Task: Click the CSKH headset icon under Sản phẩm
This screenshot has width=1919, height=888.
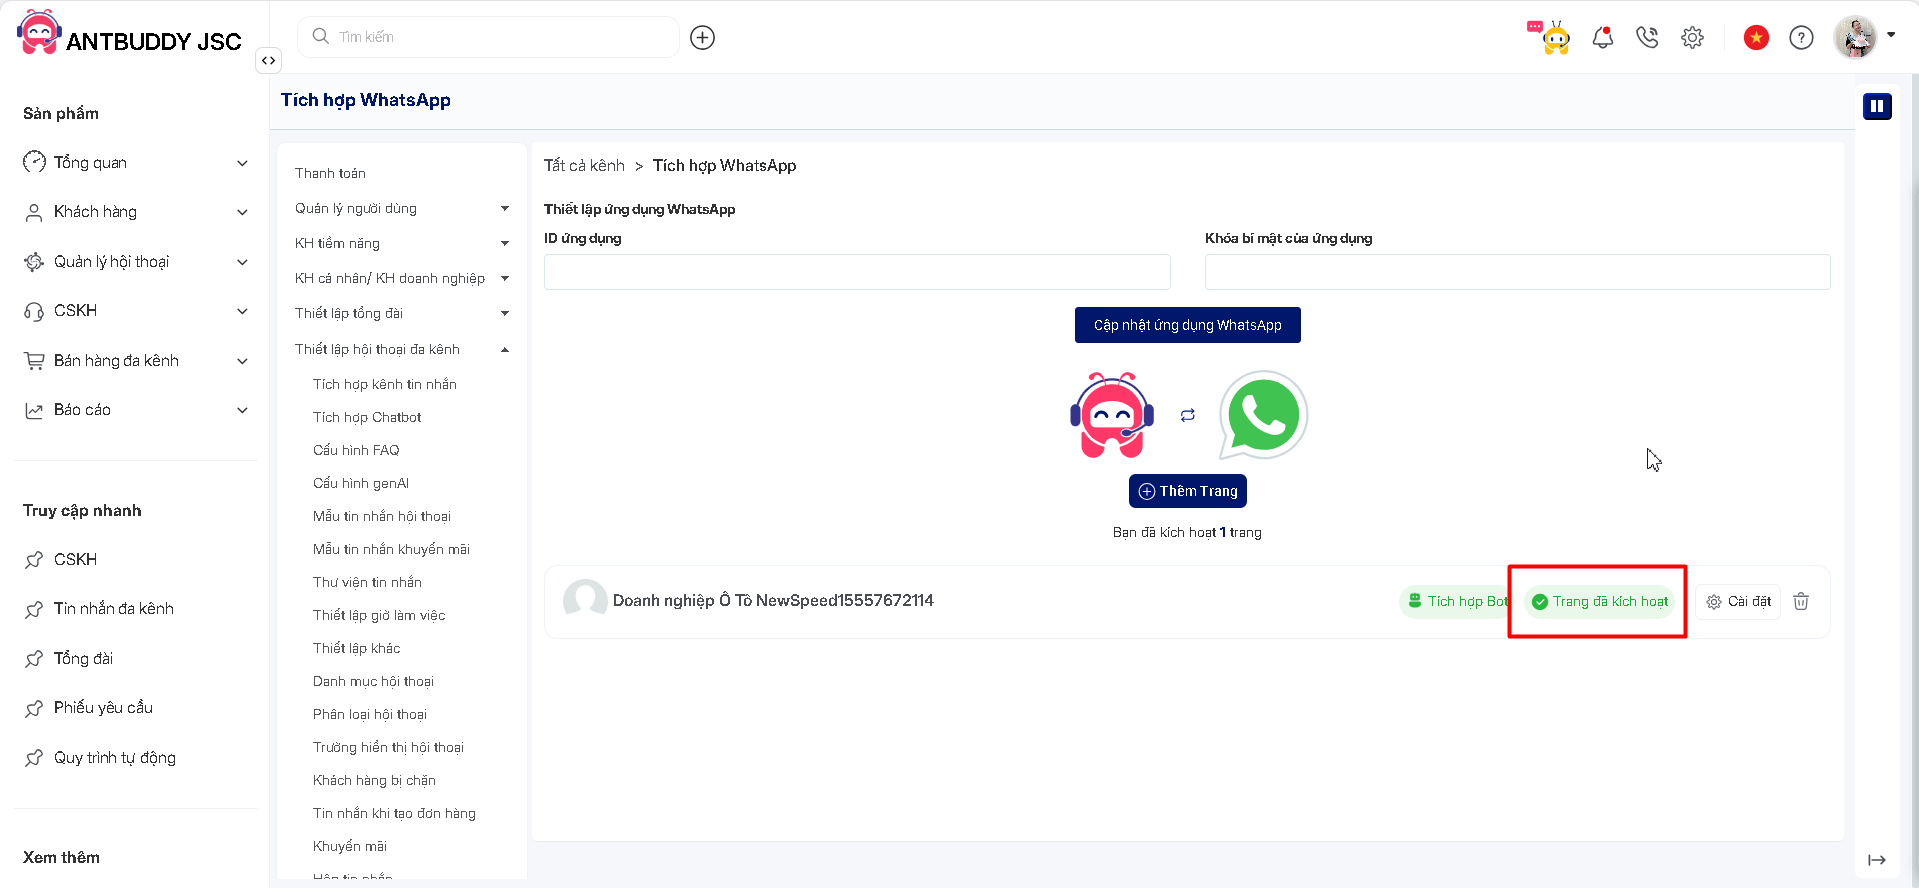Action: click(34, 311)
